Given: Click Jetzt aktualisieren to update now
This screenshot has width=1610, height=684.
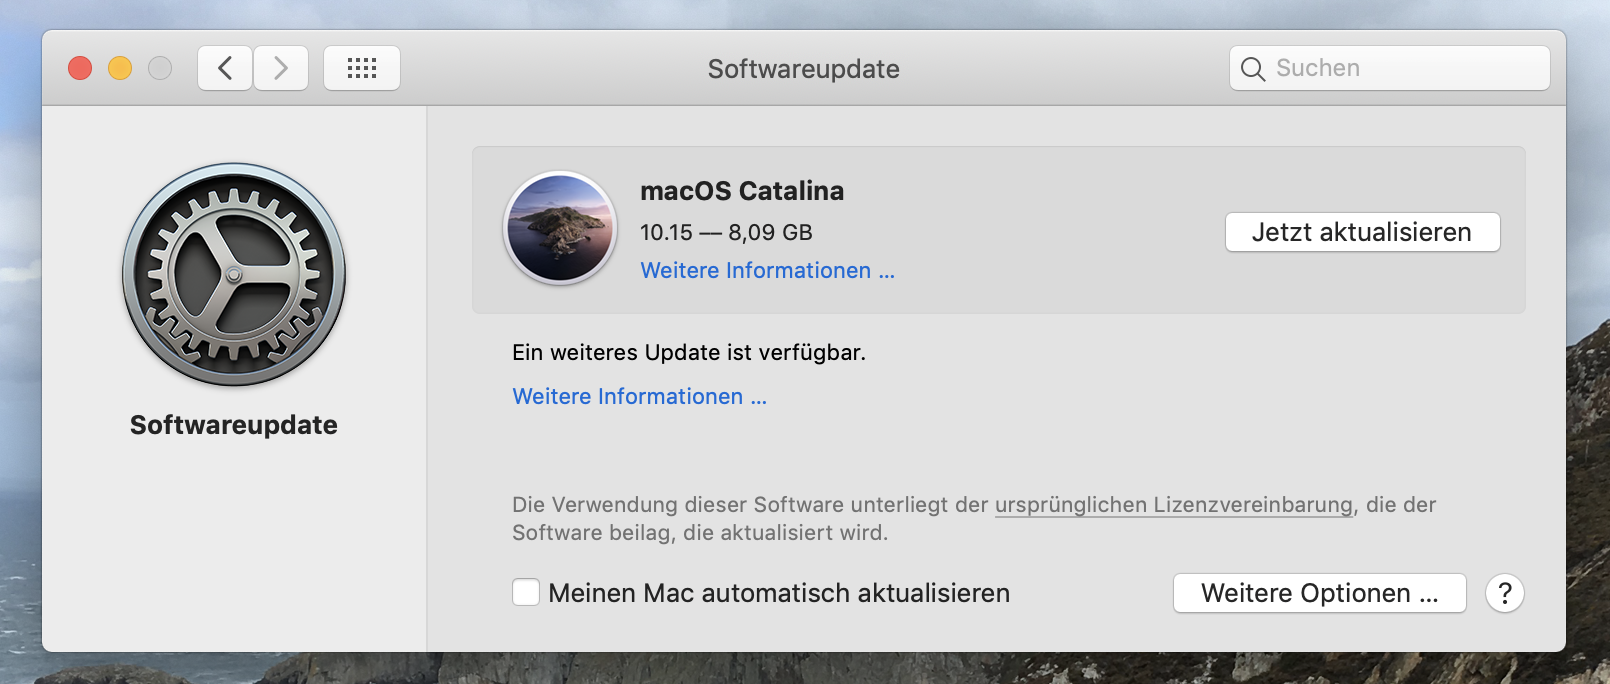Looking at the screenshot, I should pos(1362,232).
